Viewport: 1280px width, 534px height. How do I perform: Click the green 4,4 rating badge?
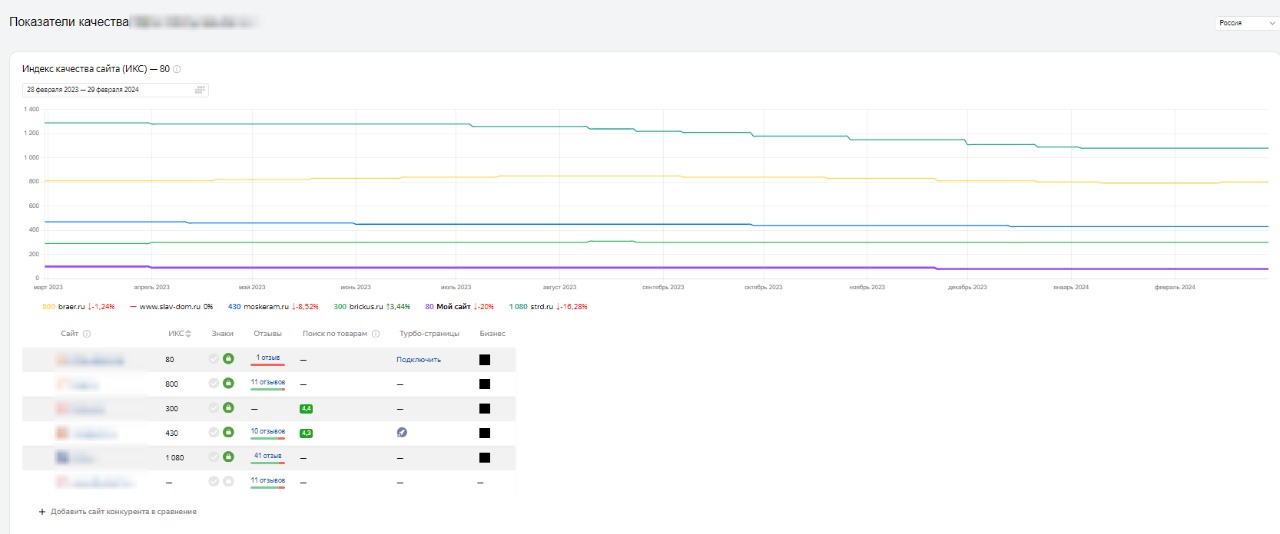[306, 408]
